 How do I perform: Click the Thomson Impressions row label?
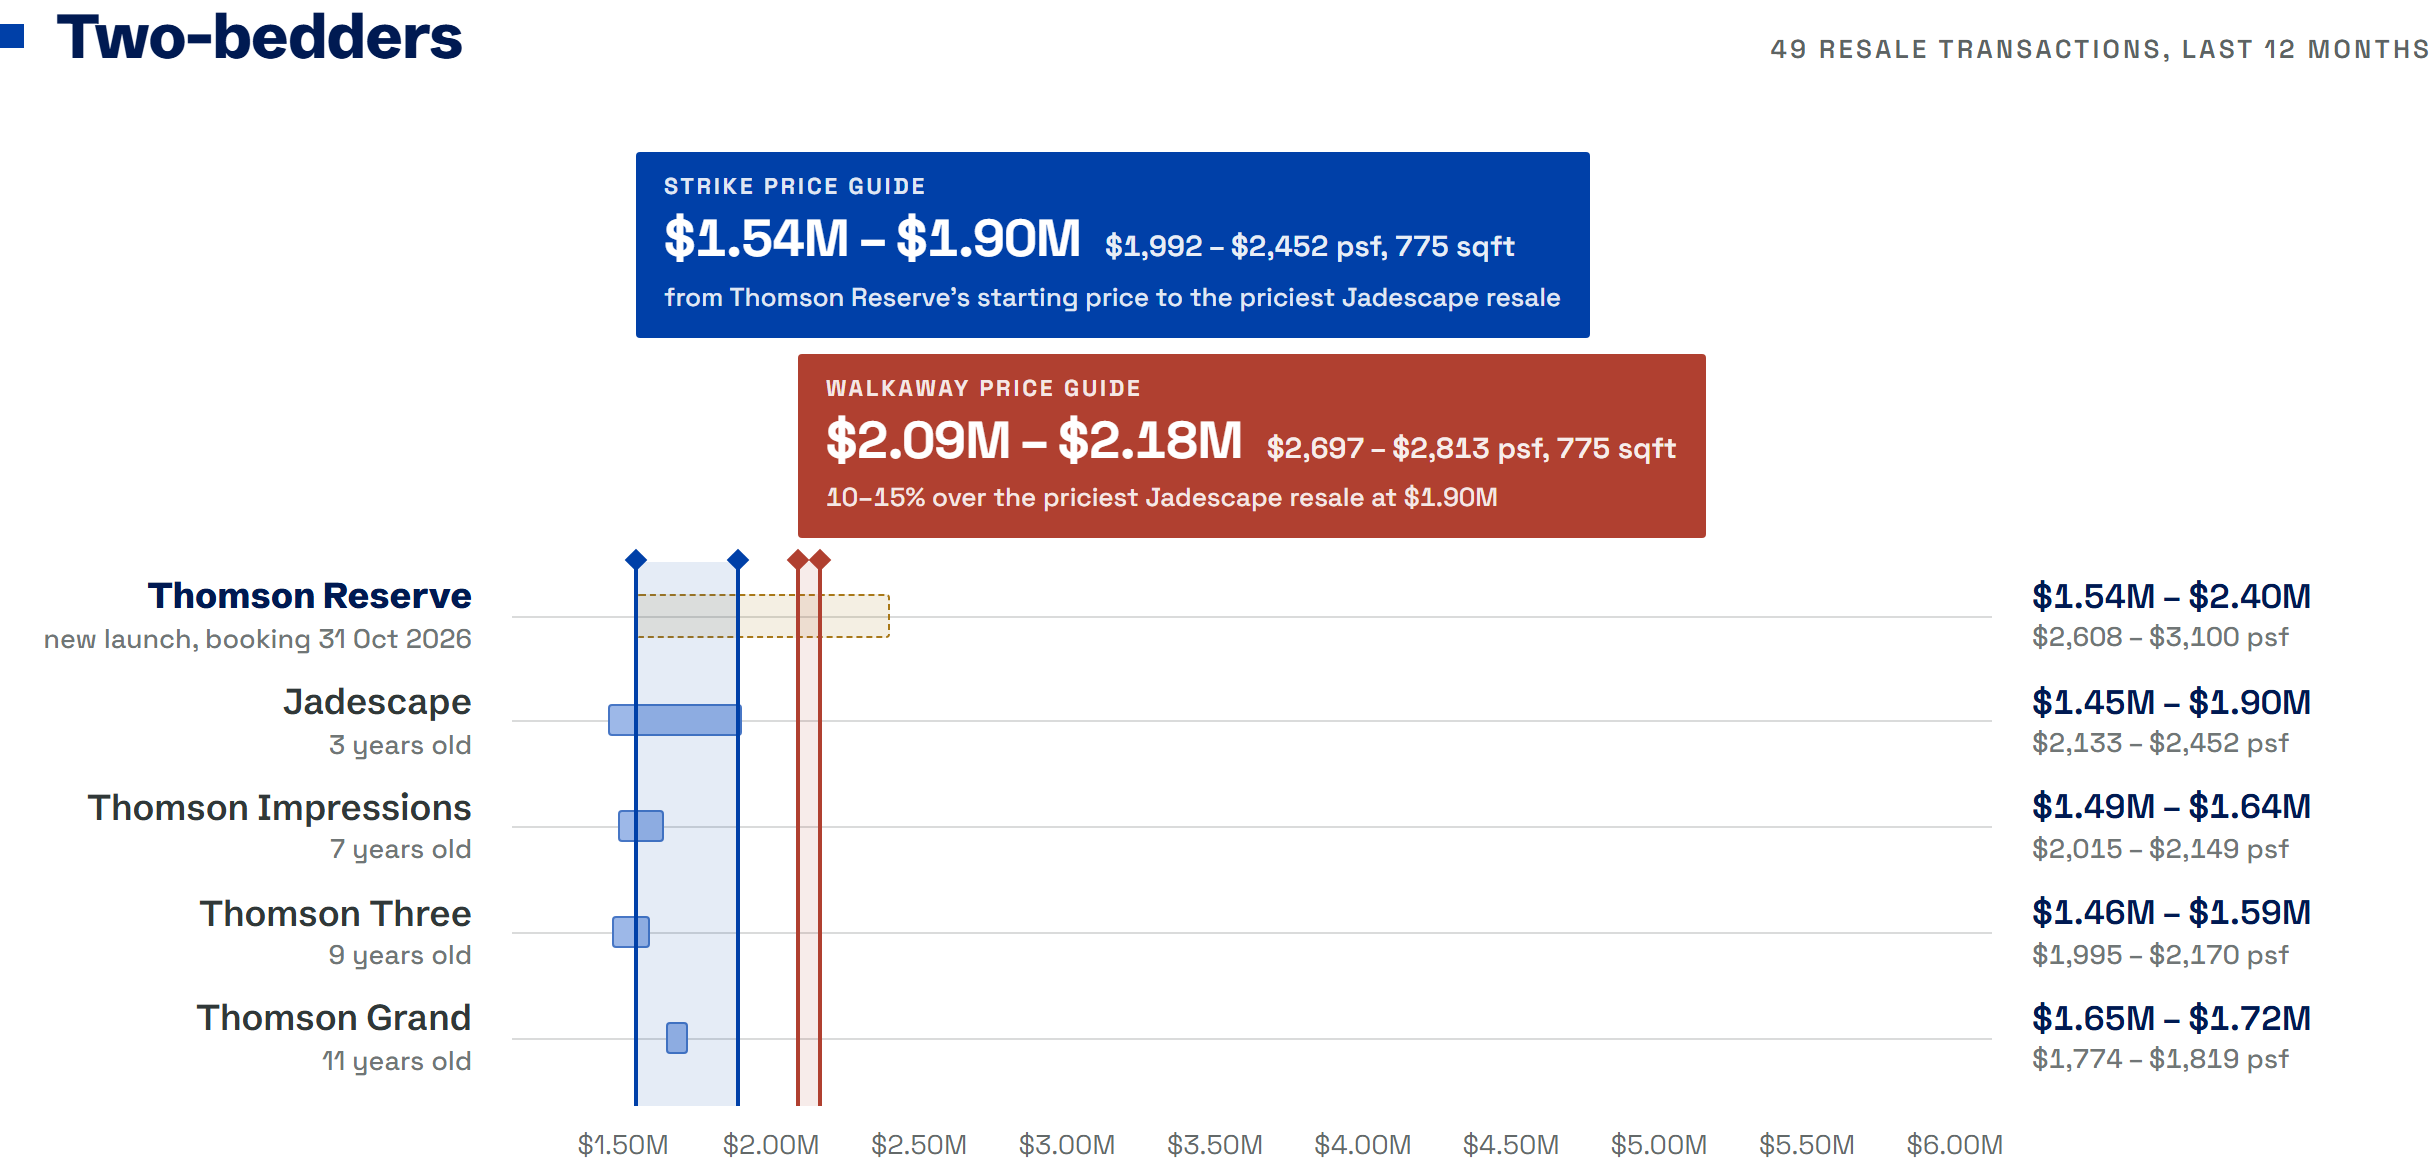tap(280, 808)
